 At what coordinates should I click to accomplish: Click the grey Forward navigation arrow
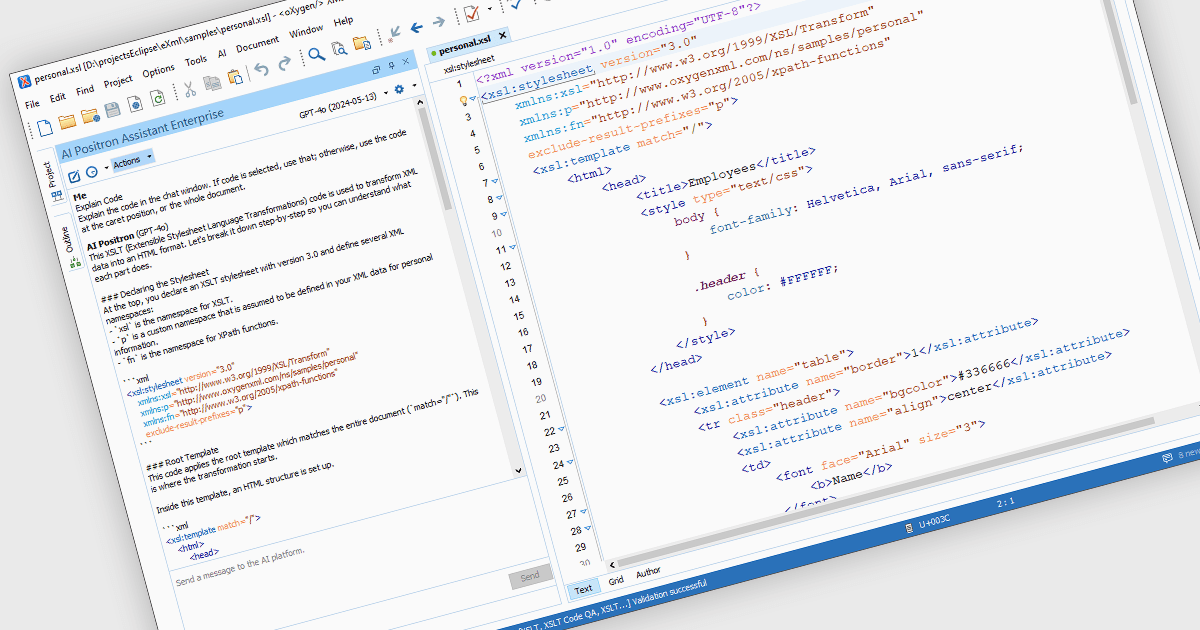441,20
